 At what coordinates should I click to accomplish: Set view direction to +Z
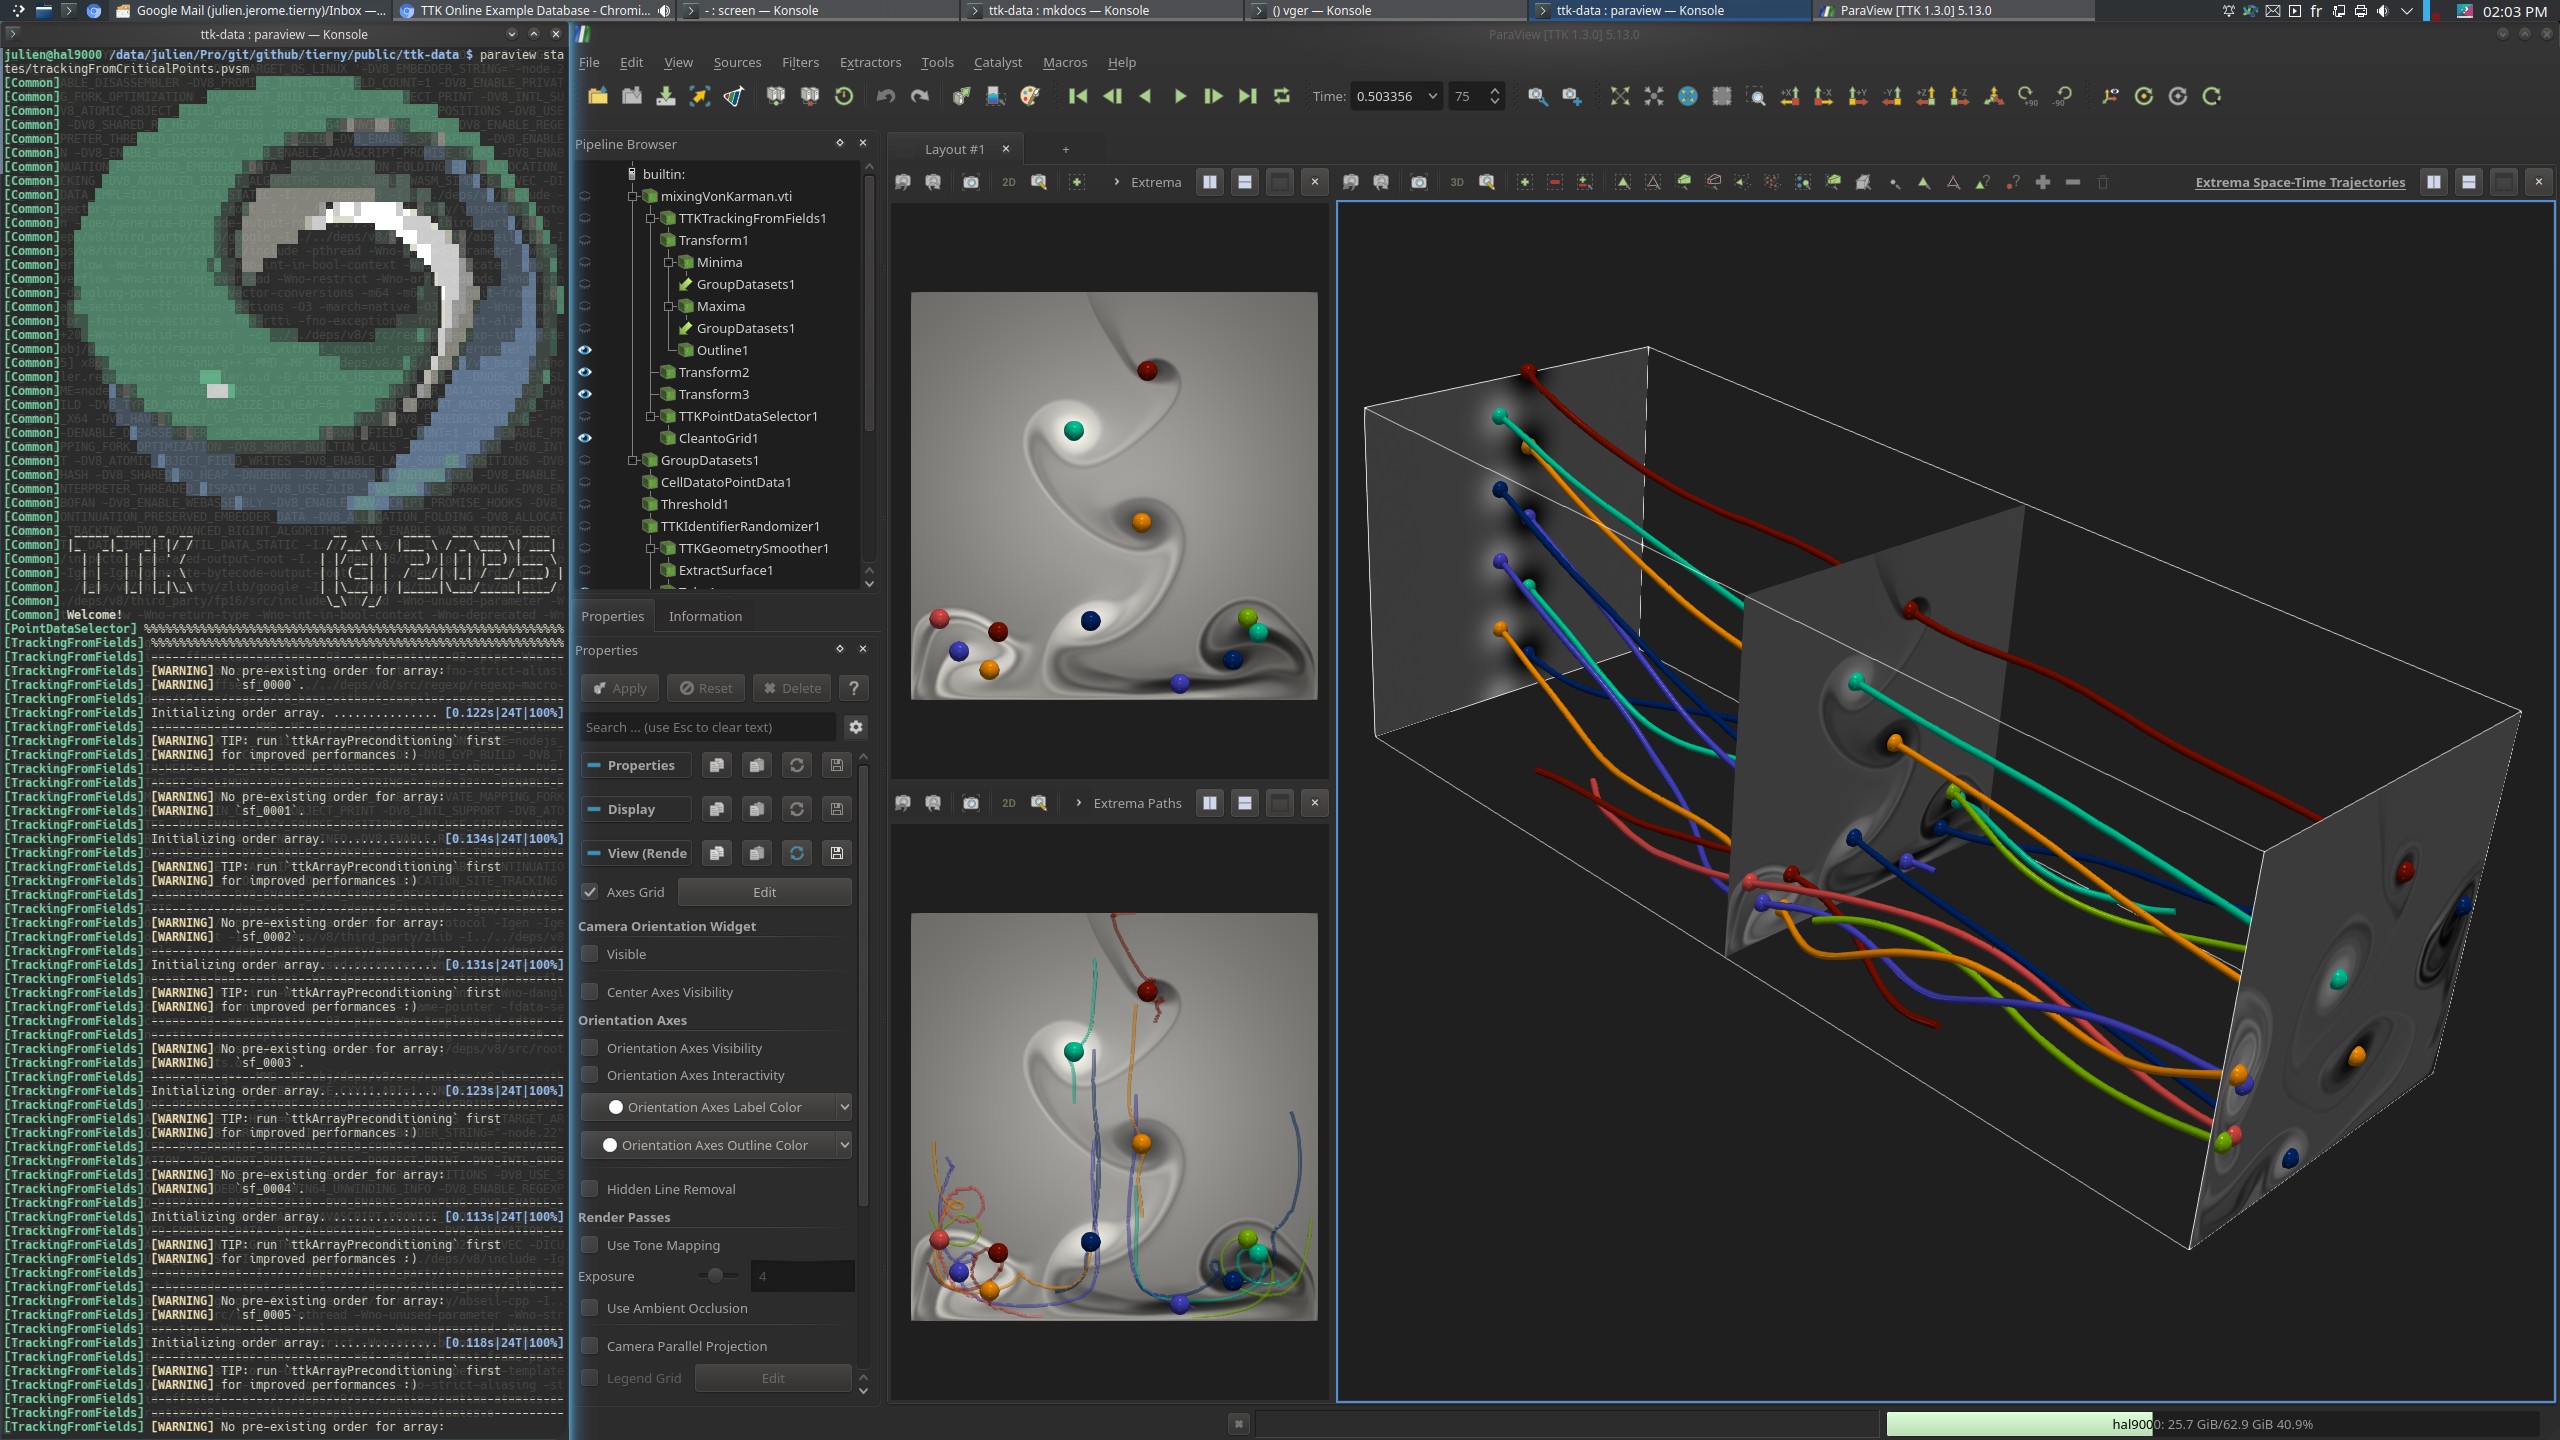coord(1926,96)
